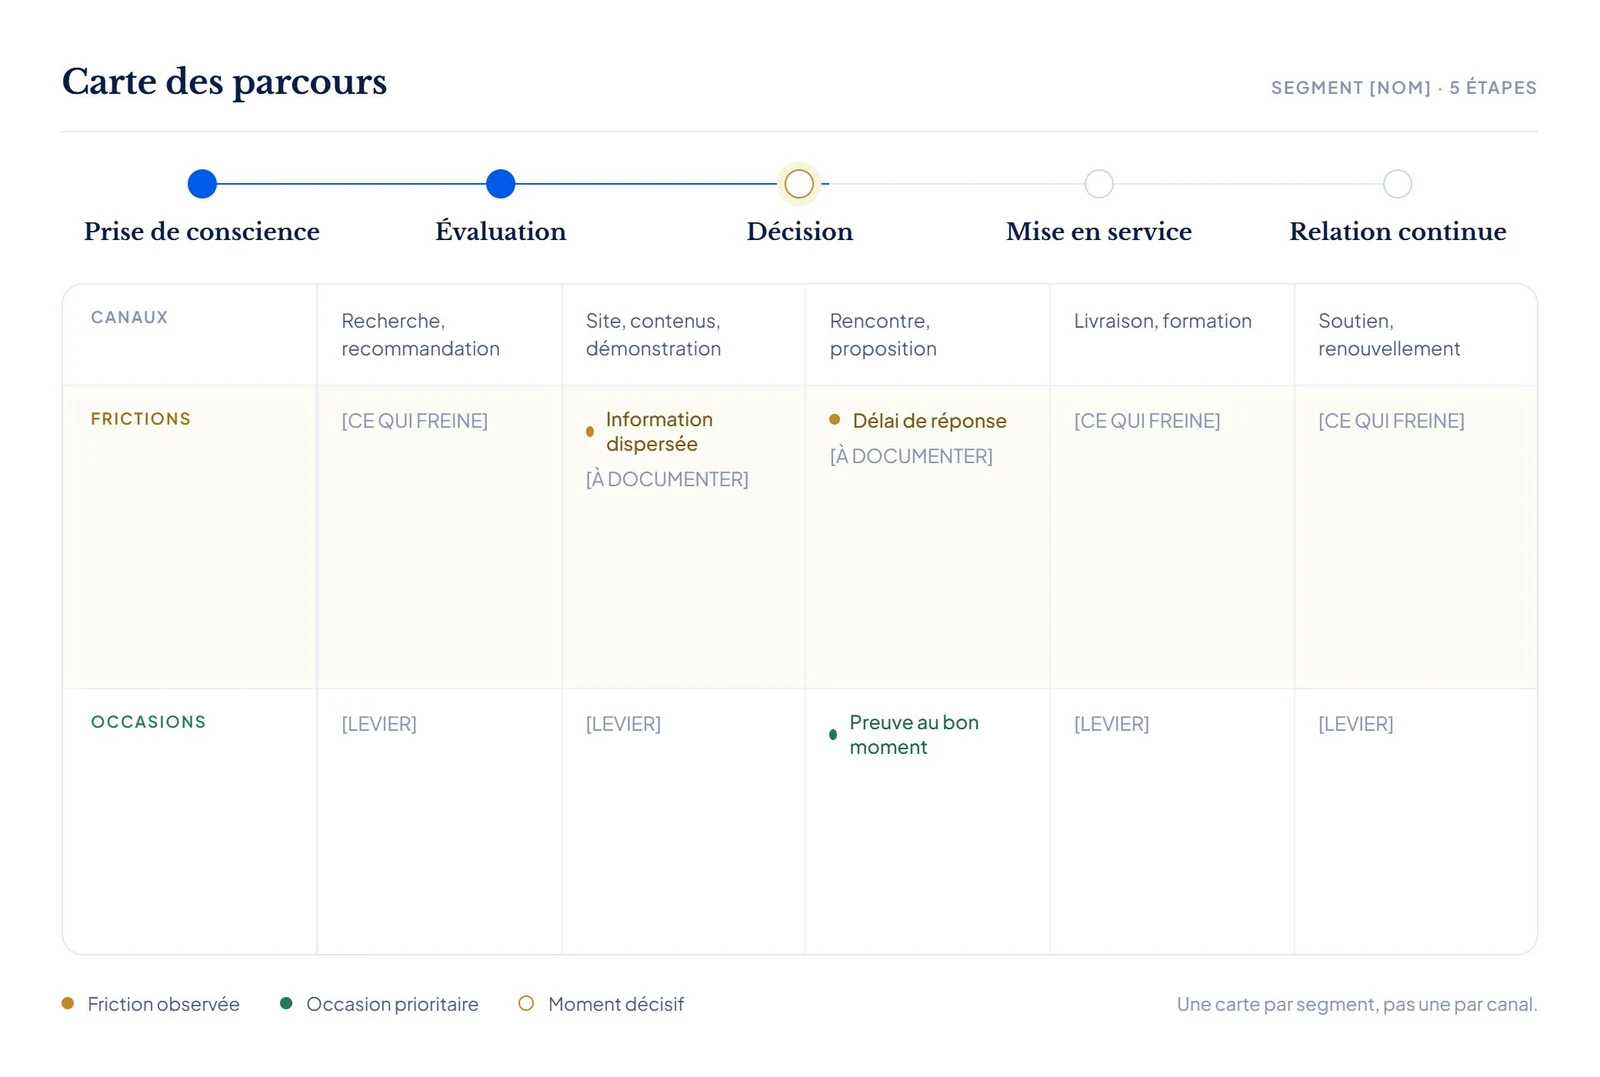
Task: Select the Prise de conscience stage dot
Action: click(202, 184)
